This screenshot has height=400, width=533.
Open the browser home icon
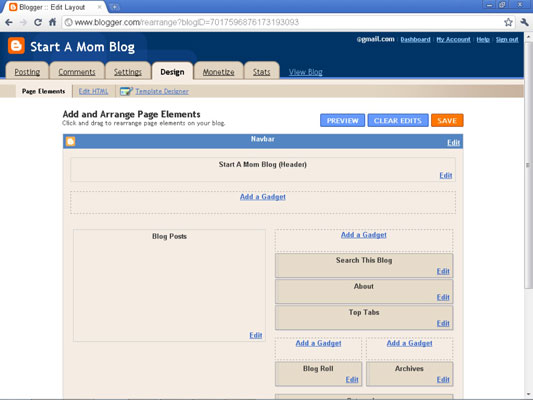52,22
